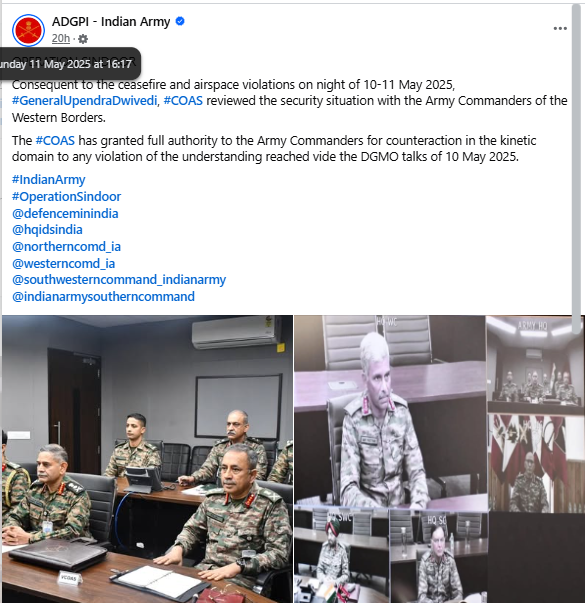This screenshot has height=603, width=585.
Task: Click the #COAS hashtag in second paragraph
Action: tap(55, 140)
